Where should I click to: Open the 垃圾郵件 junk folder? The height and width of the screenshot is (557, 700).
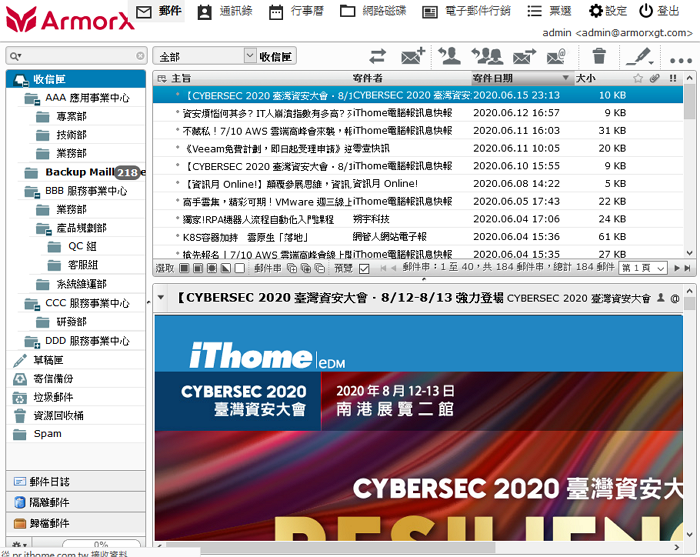[x=75, y=397]
